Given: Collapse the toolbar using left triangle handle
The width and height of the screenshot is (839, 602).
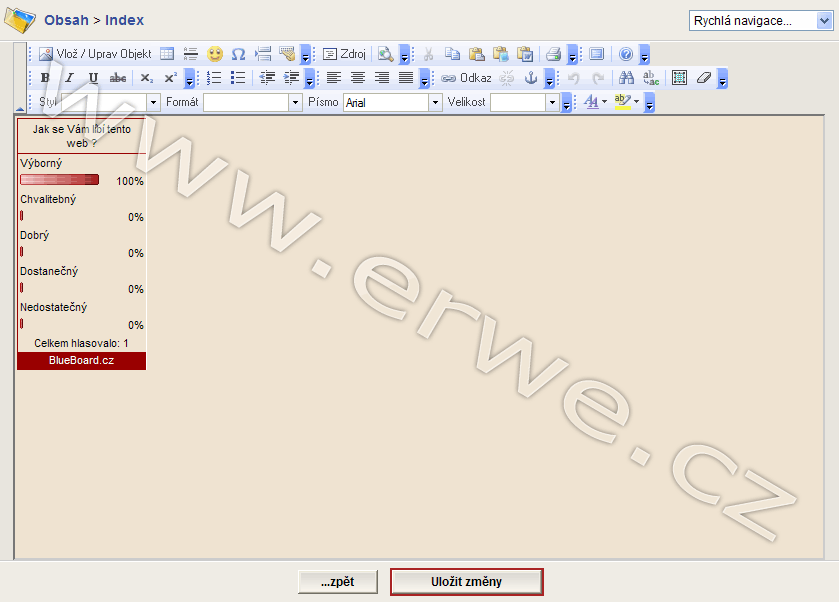Looking at the screenshot, I should 20,108.
